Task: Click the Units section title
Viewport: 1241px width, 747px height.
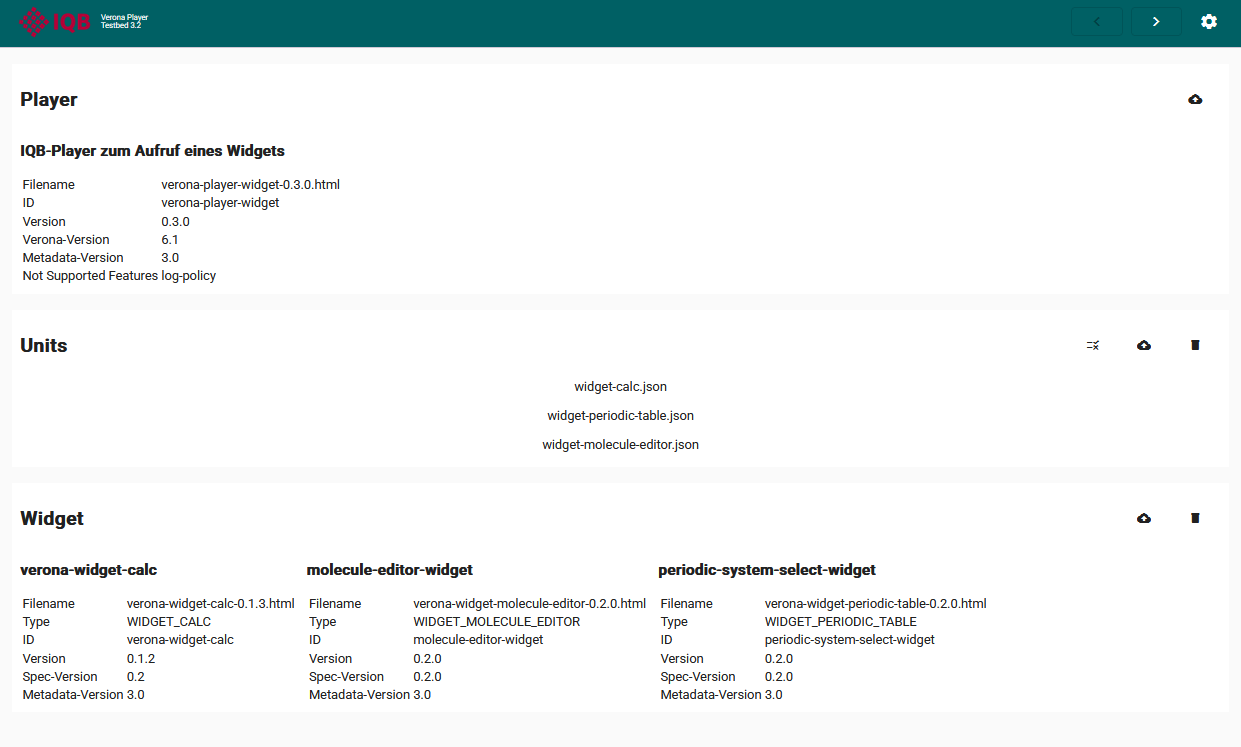Action: point(44,345)
